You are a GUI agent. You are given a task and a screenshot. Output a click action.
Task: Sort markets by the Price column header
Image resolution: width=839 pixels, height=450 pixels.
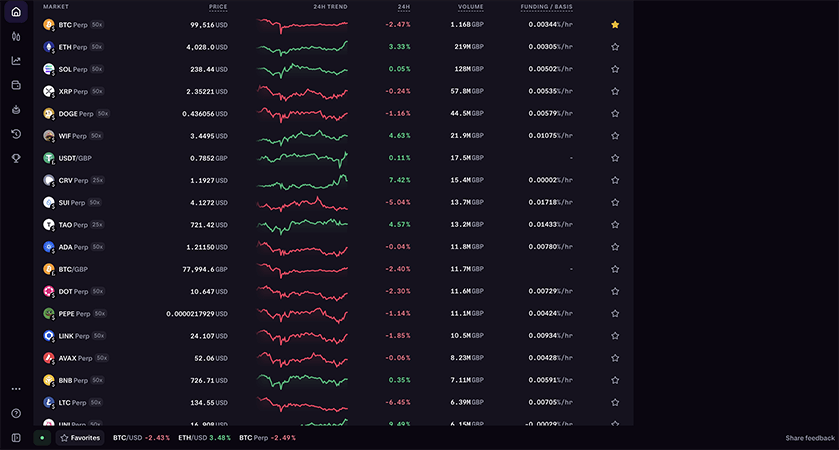(217, 6)
